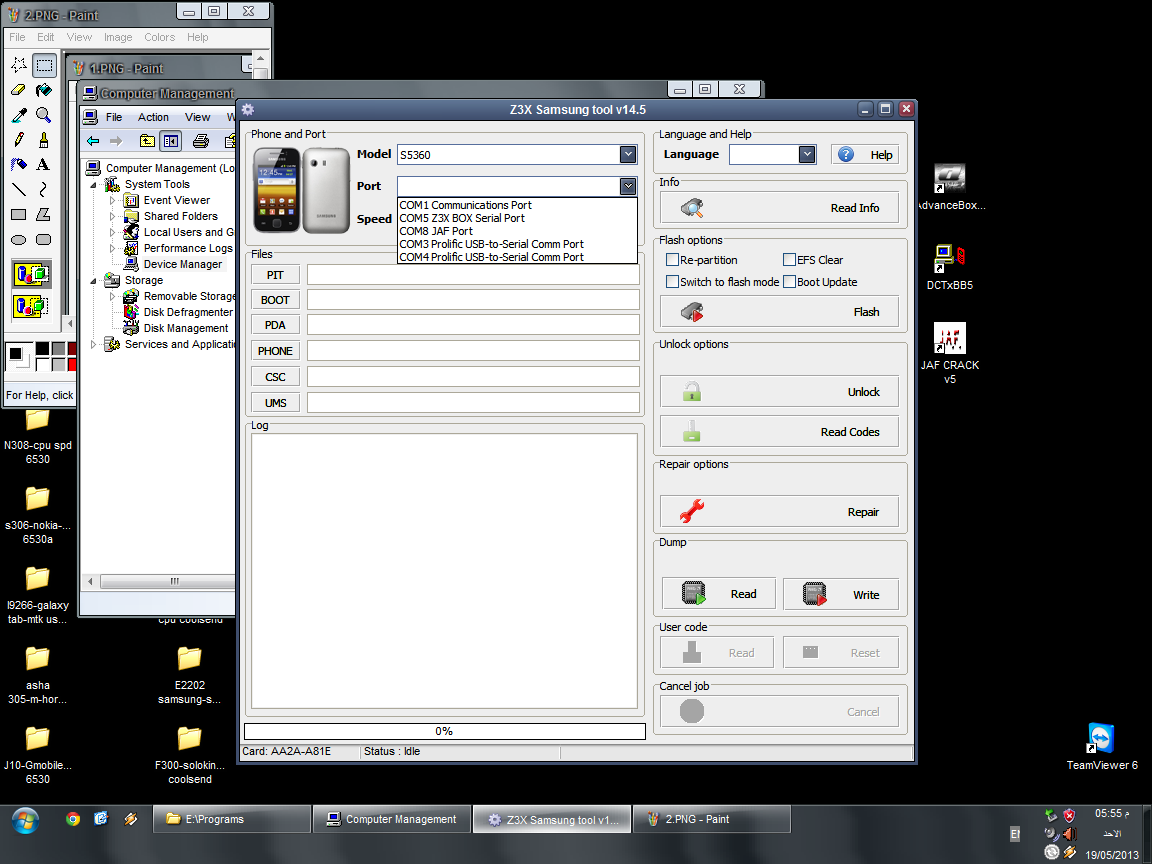The height and width of the screenshot is (864, 1152).
Task: Click the Chrome icon in the taskbar
Action: point(73,819)
